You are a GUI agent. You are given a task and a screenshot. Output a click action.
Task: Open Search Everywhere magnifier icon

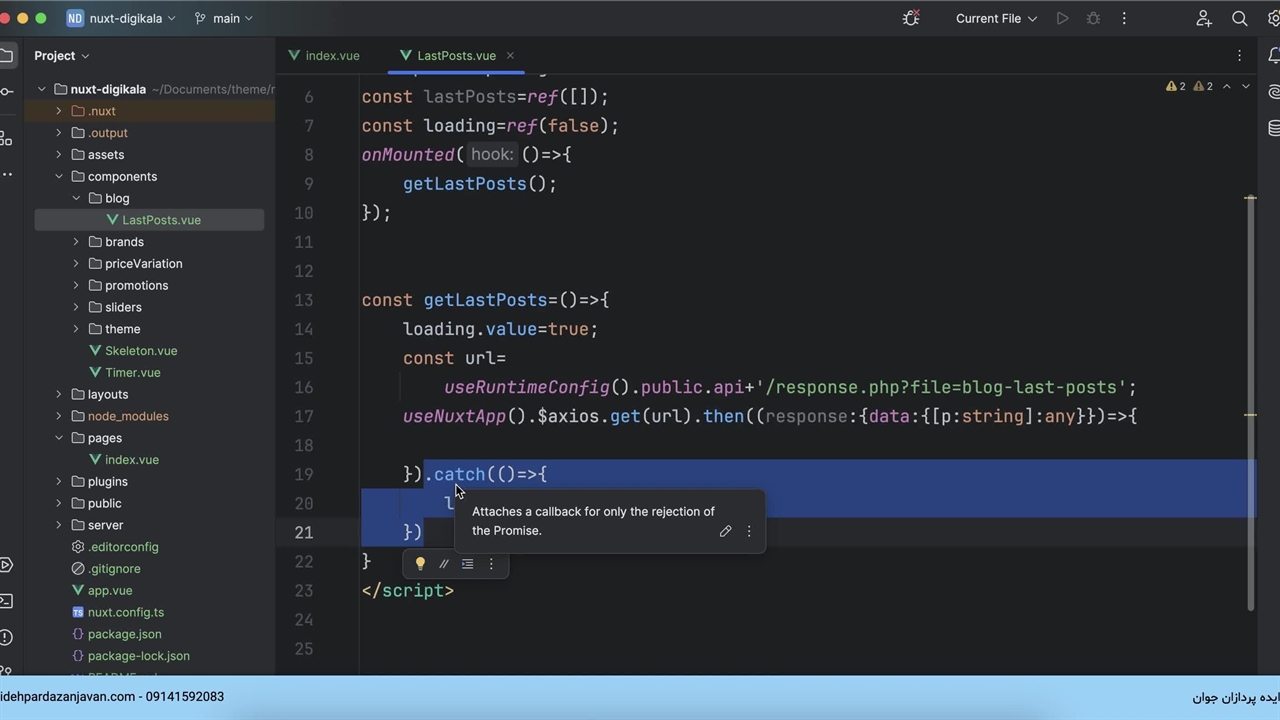[x=1239, y=18]
